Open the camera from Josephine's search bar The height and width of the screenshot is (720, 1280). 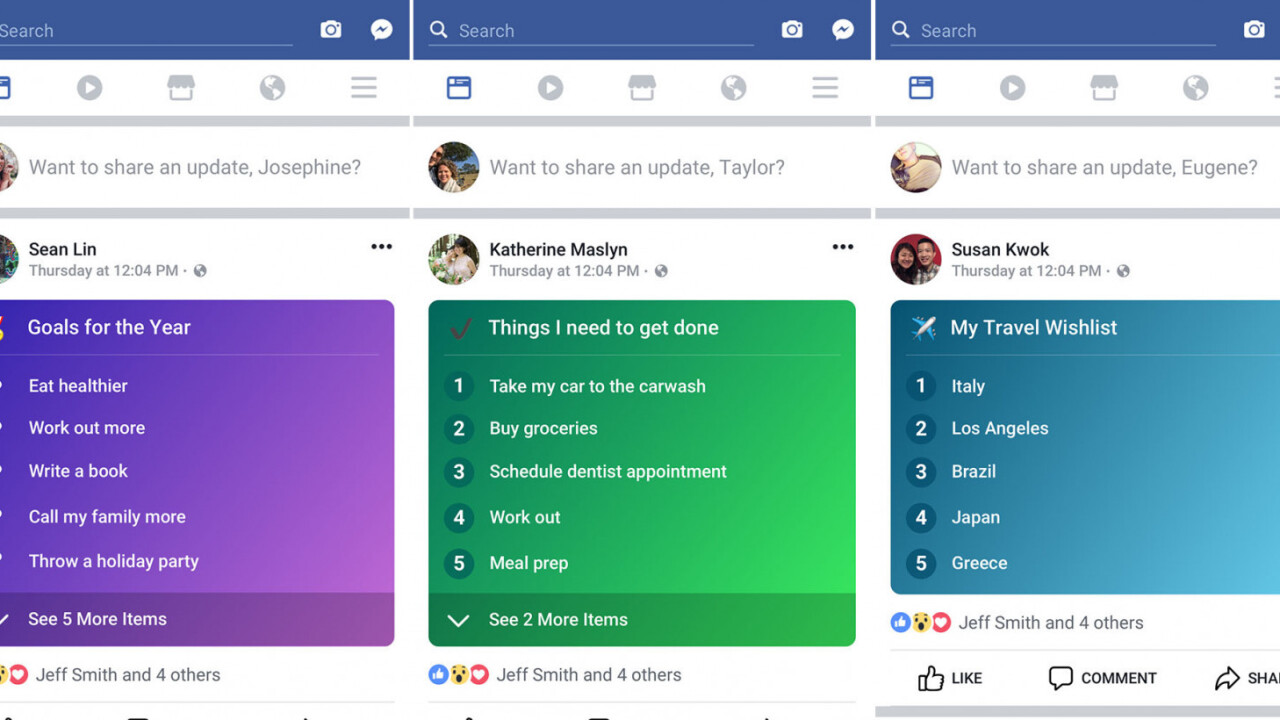coord(331,30)
